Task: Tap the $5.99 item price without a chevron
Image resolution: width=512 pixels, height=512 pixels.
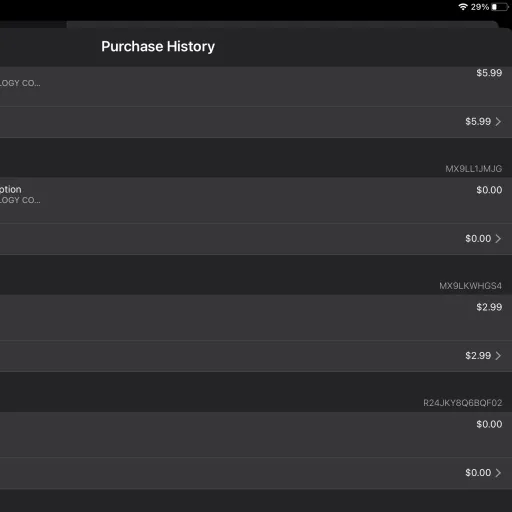Action: click(489, 73)
